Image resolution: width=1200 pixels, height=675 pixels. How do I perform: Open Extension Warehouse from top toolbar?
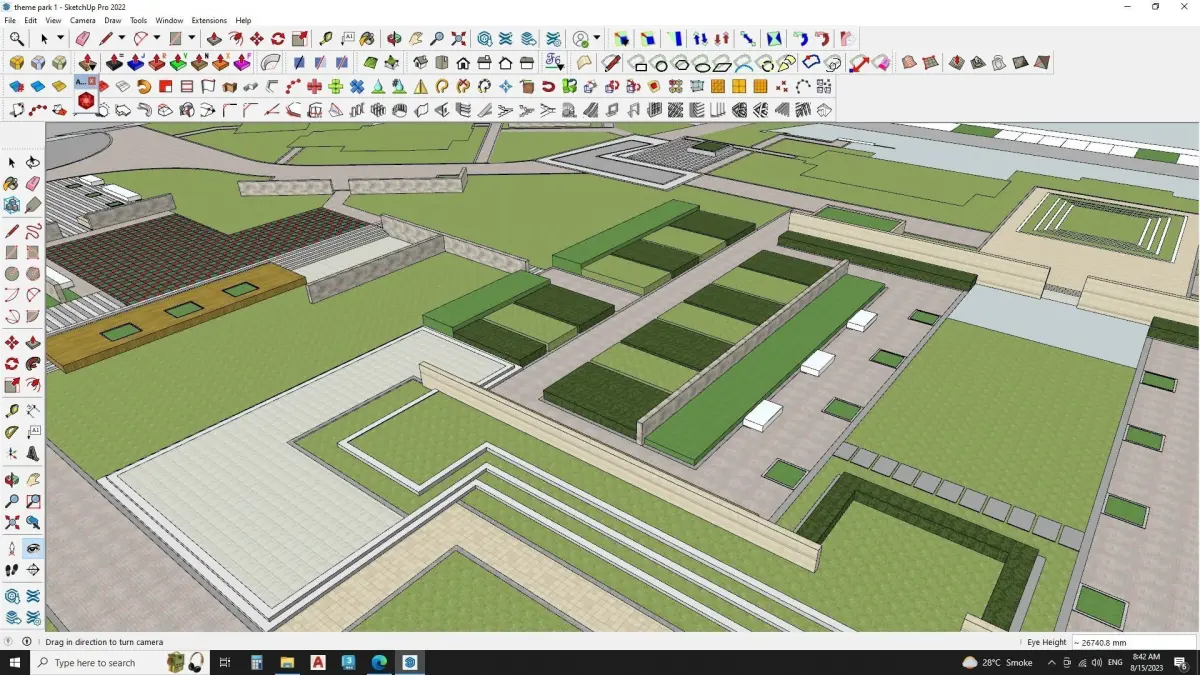click(505, 39)
